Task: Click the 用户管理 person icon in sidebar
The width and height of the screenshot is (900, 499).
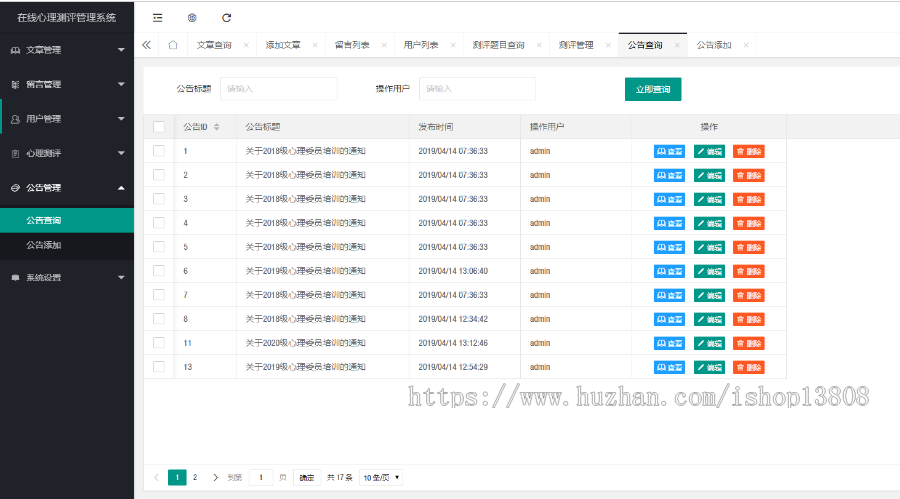Action: (x=15, y=119)
